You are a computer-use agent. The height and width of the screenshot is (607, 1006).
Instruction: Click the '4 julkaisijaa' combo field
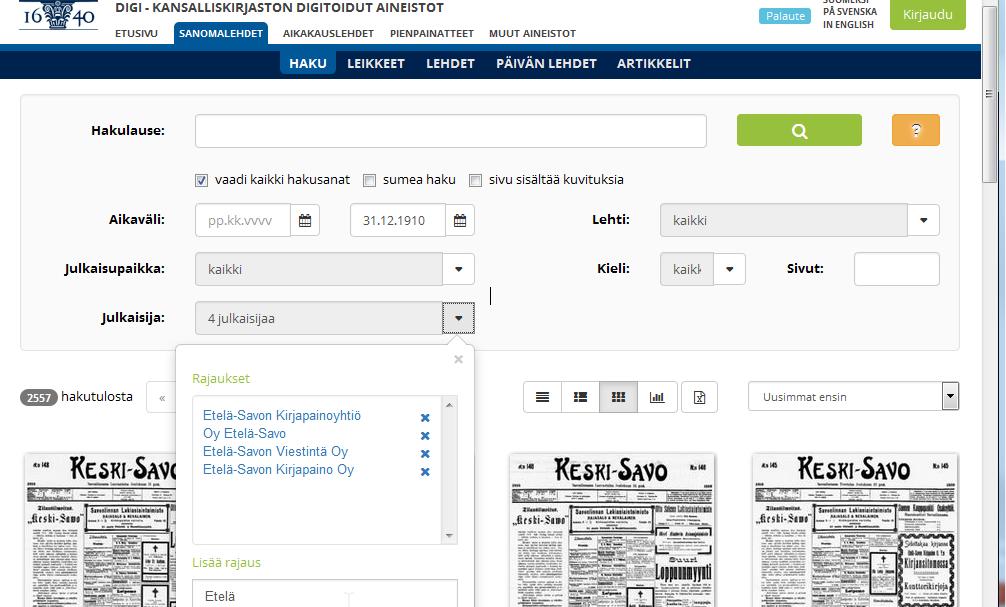pyautogui.click(x=319, y=318)
